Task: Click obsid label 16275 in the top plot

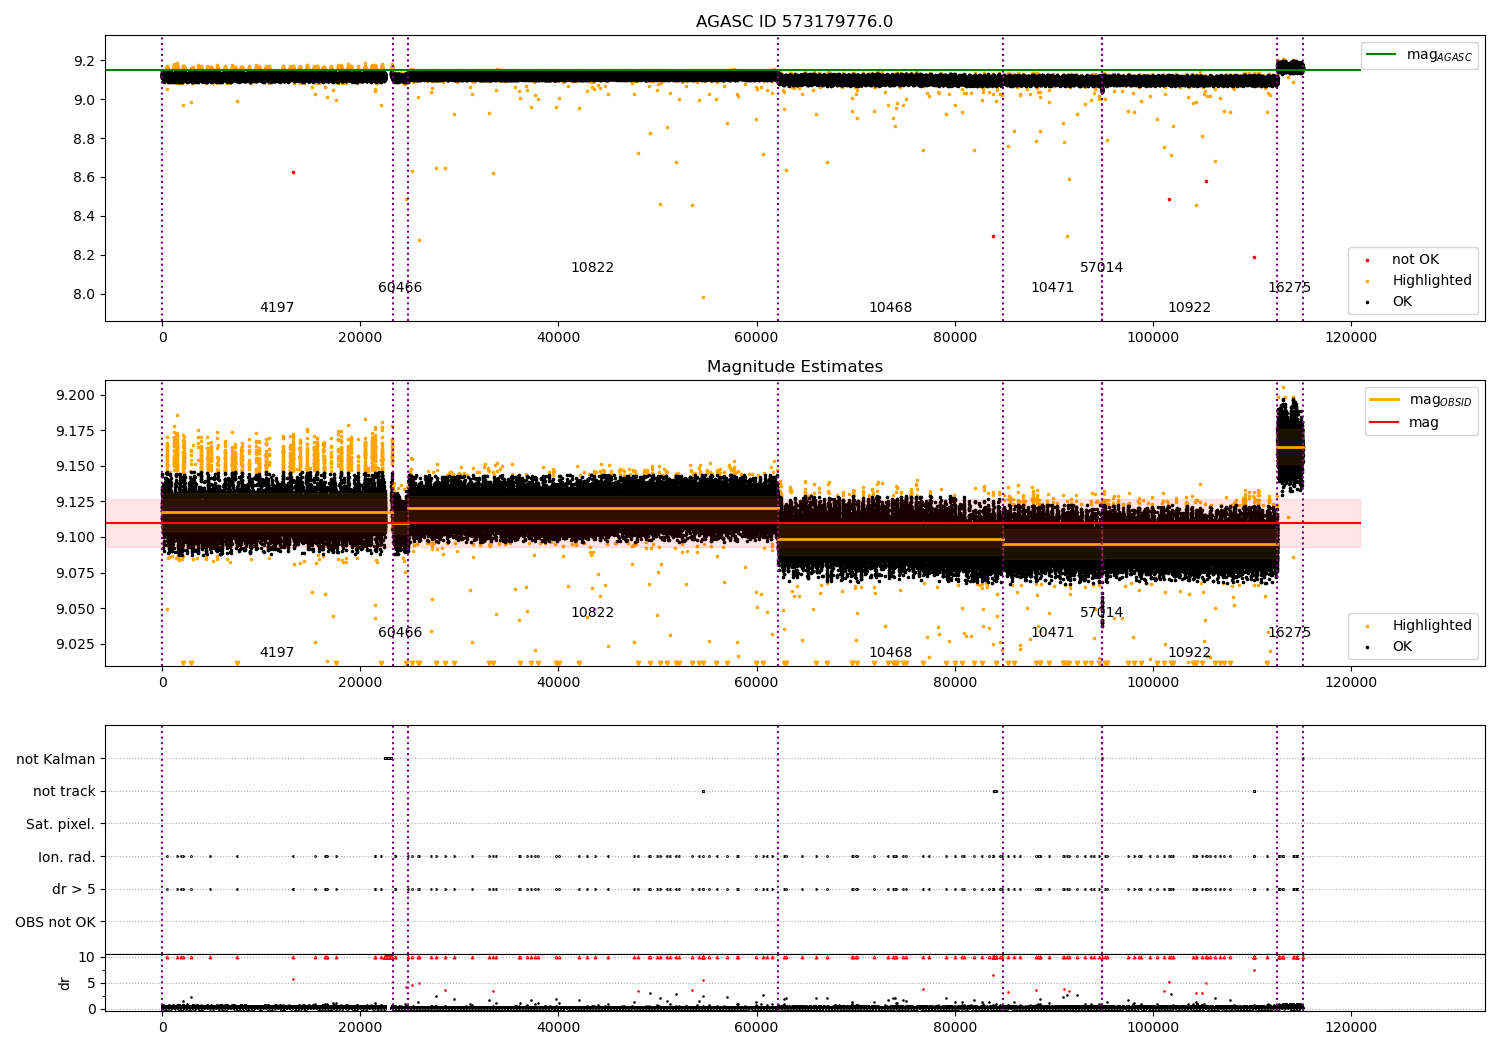Action: coord(1289,288)
